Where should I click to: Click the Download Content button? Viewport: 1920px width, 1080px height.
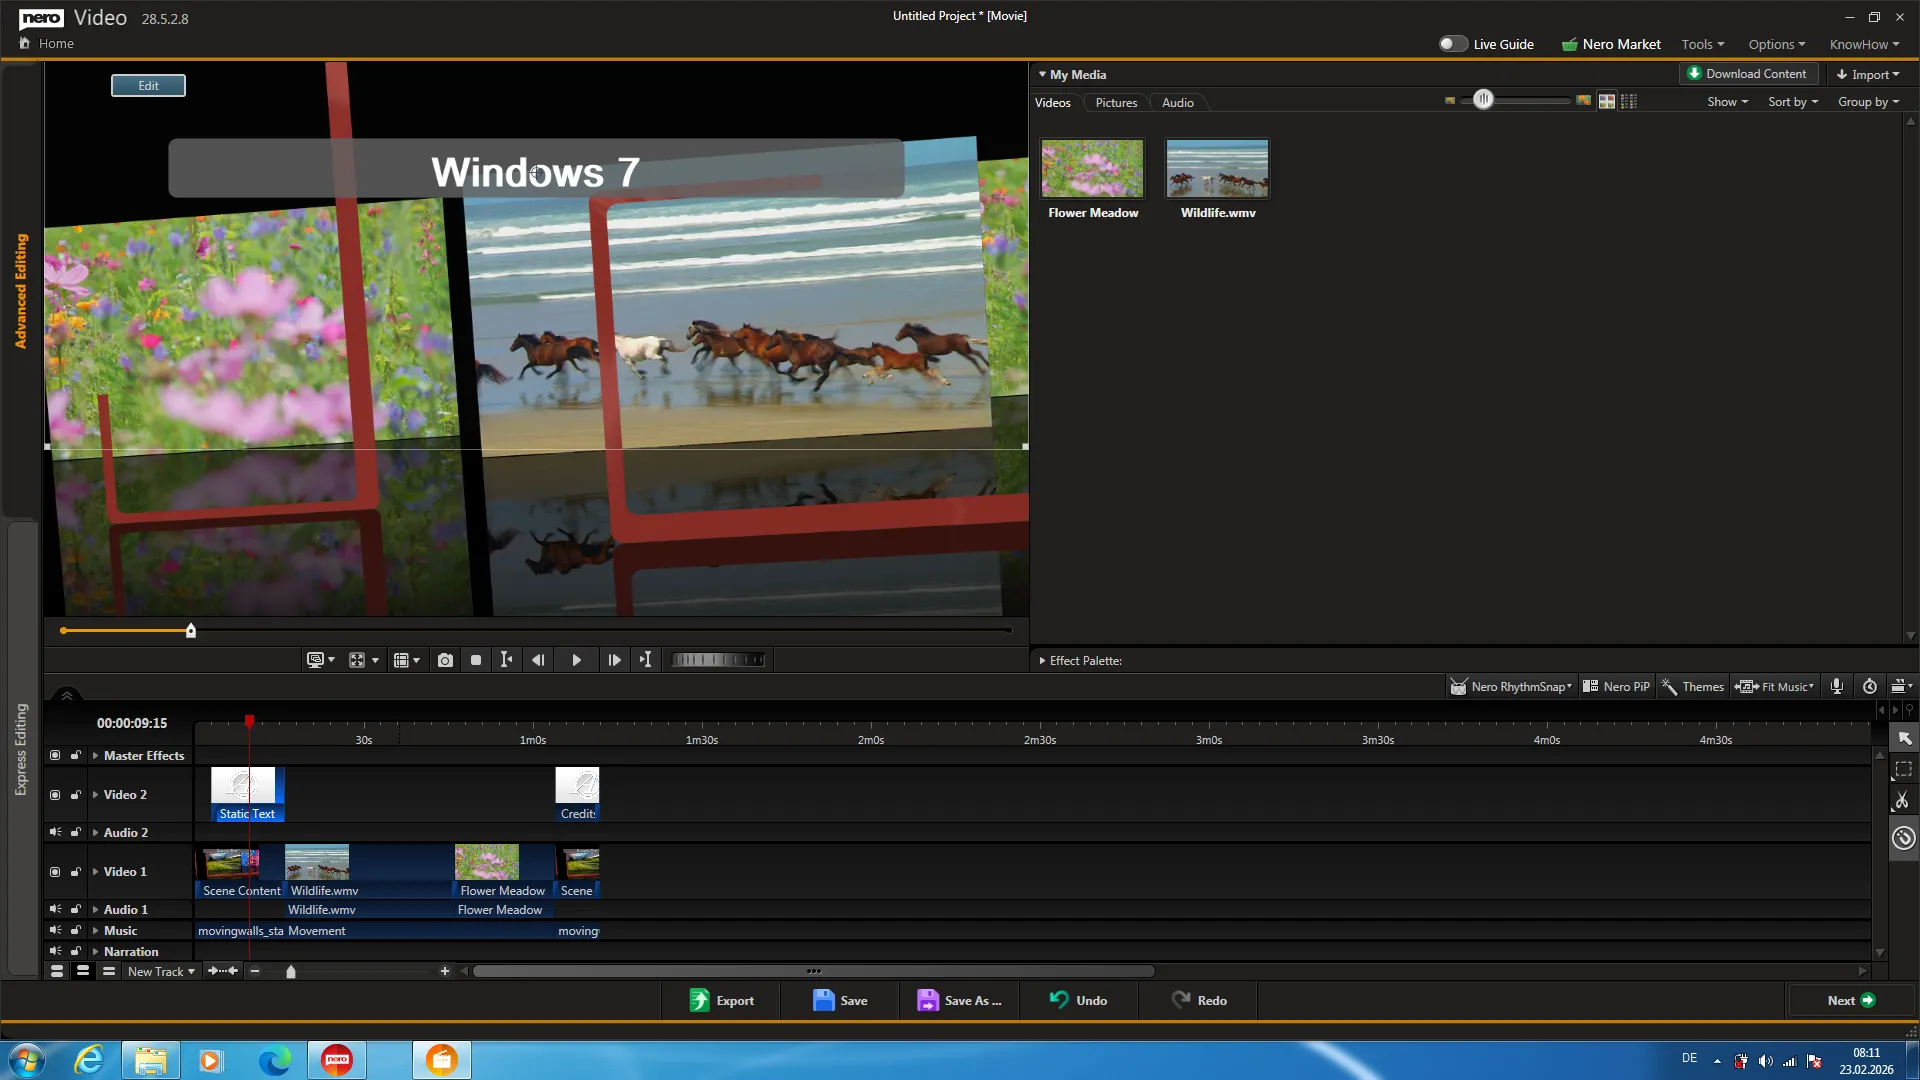point(1749,73)
